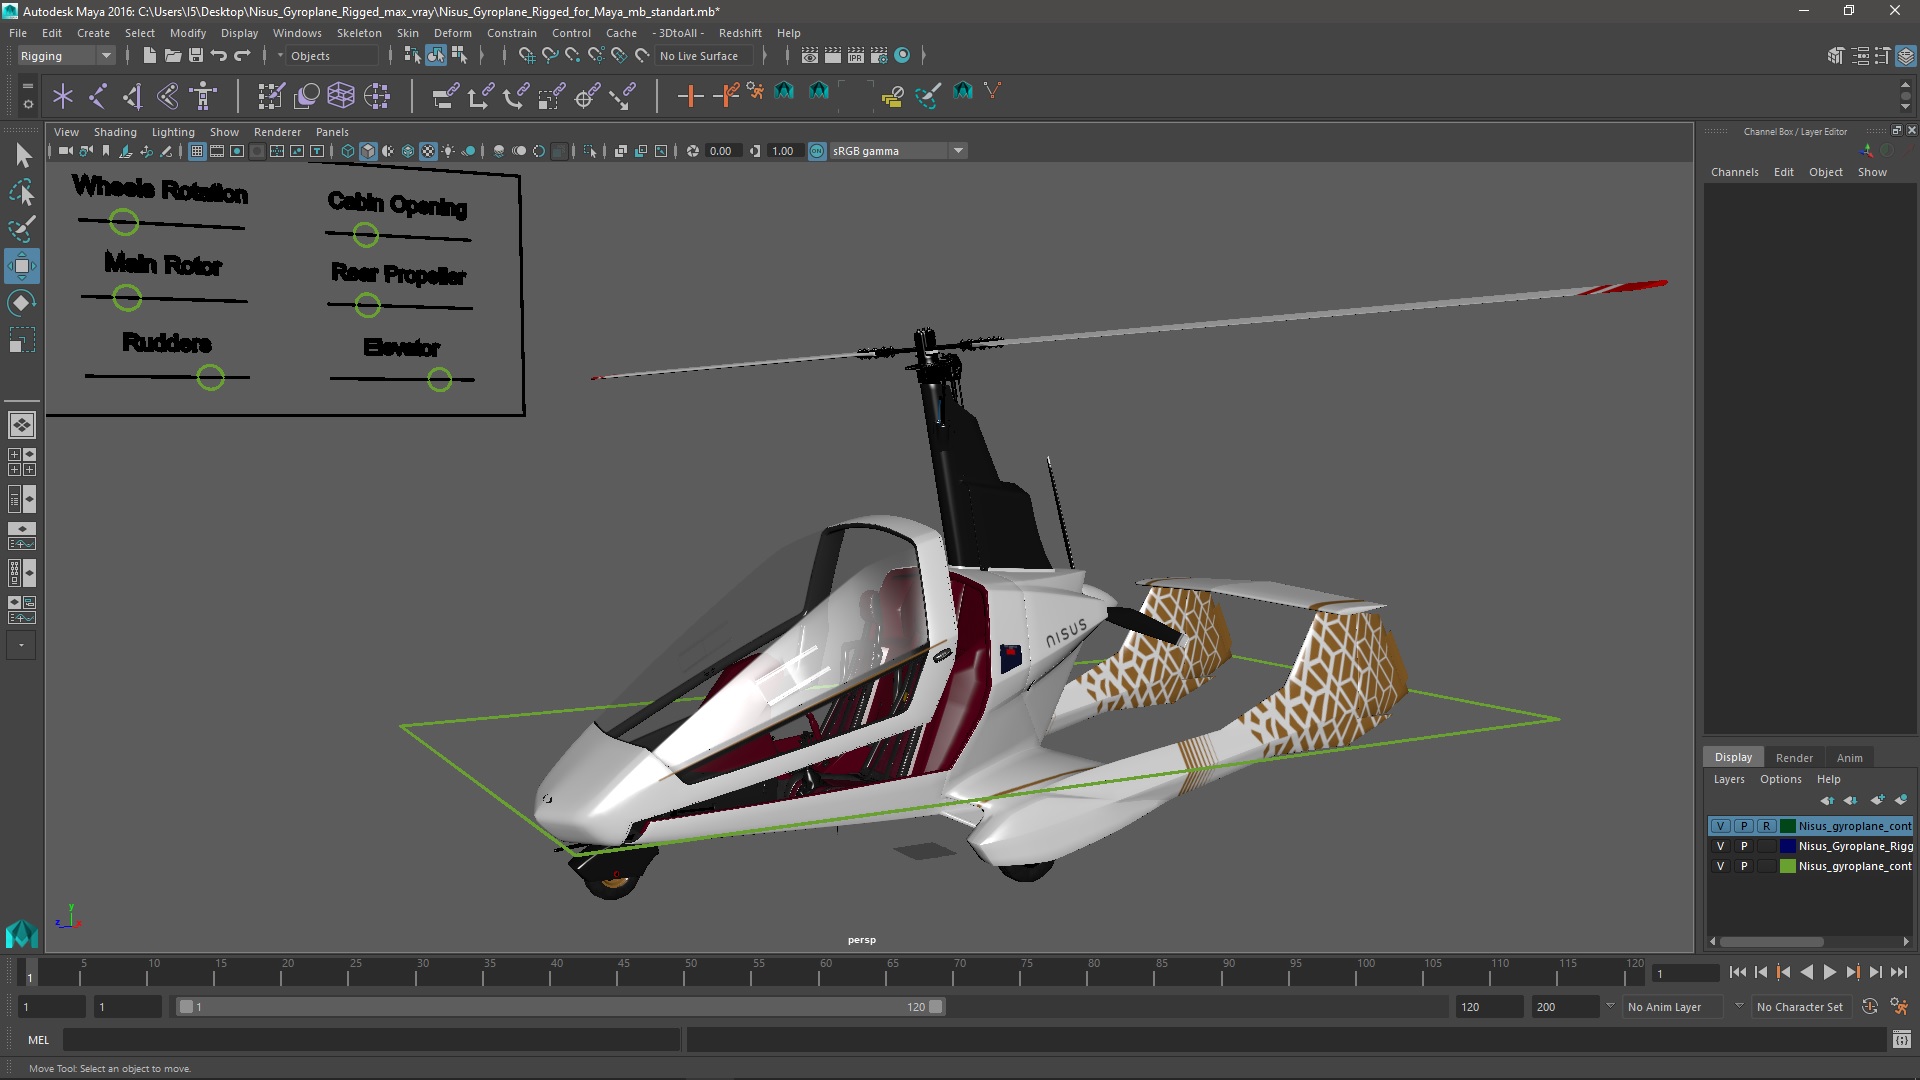This screenshot has height=1080, width=1920.
Task: Open the Skeleton menu
Action: pyautogui.click(x=358, y=33)
